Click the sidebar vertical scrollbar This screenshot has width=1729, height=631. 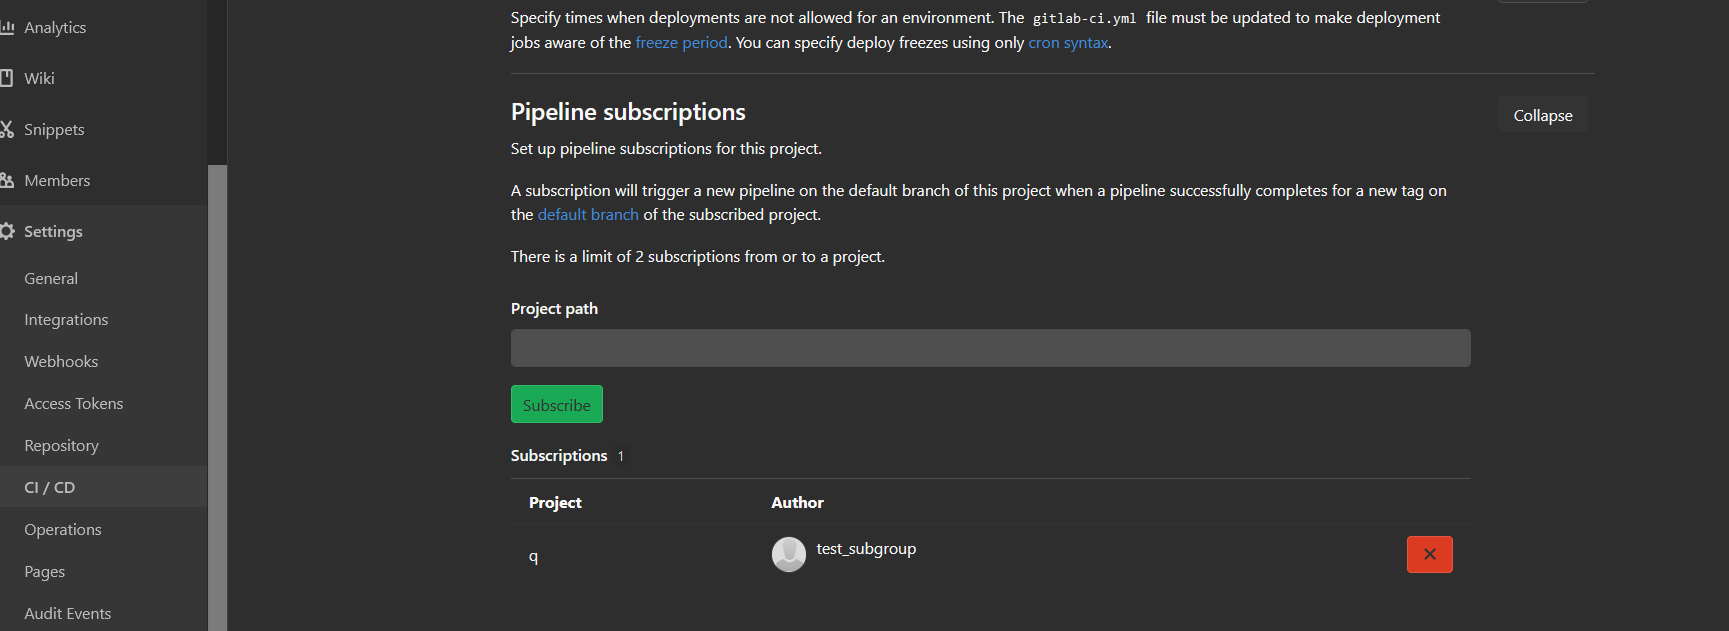[x=217, y=400]
